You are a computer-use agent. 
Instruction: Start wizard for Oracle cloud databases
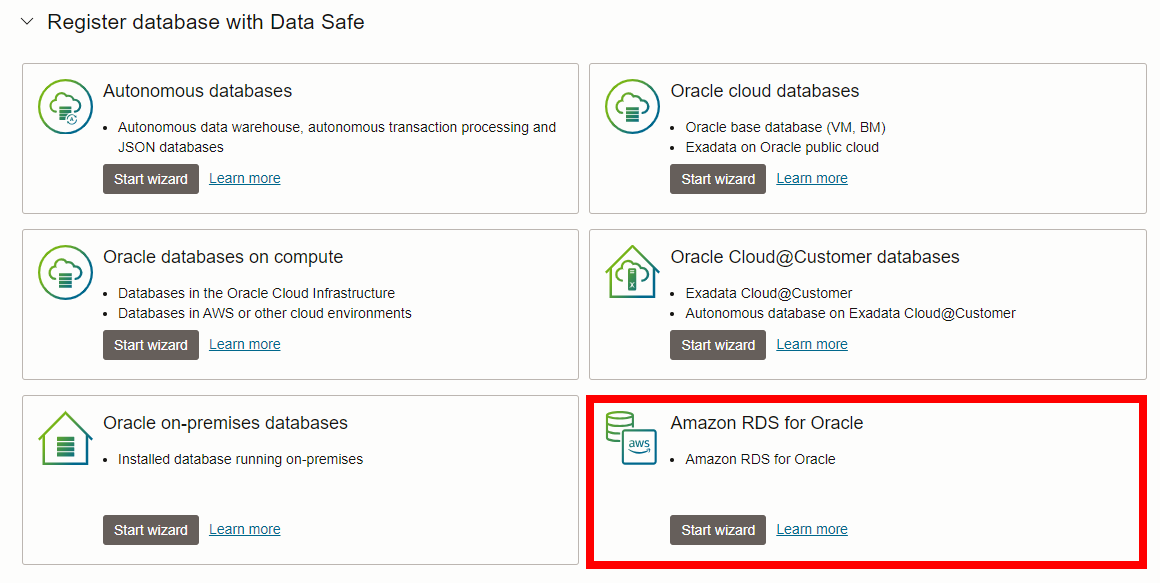(717, 179)
